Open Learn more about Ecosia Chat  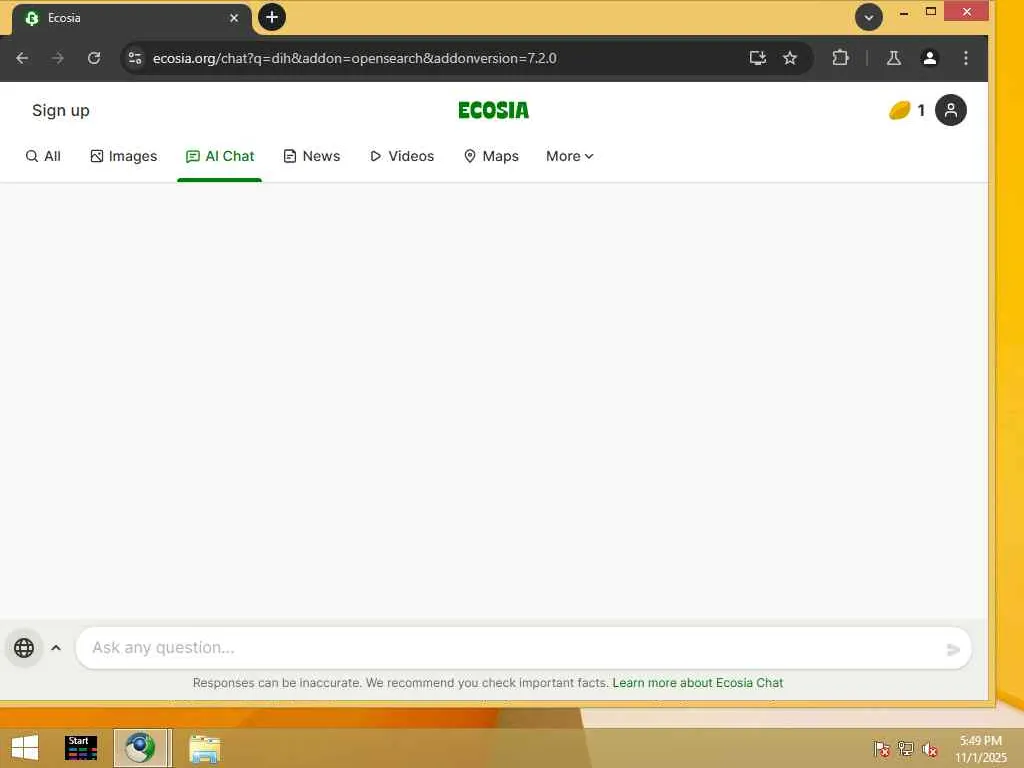(697, 683)
